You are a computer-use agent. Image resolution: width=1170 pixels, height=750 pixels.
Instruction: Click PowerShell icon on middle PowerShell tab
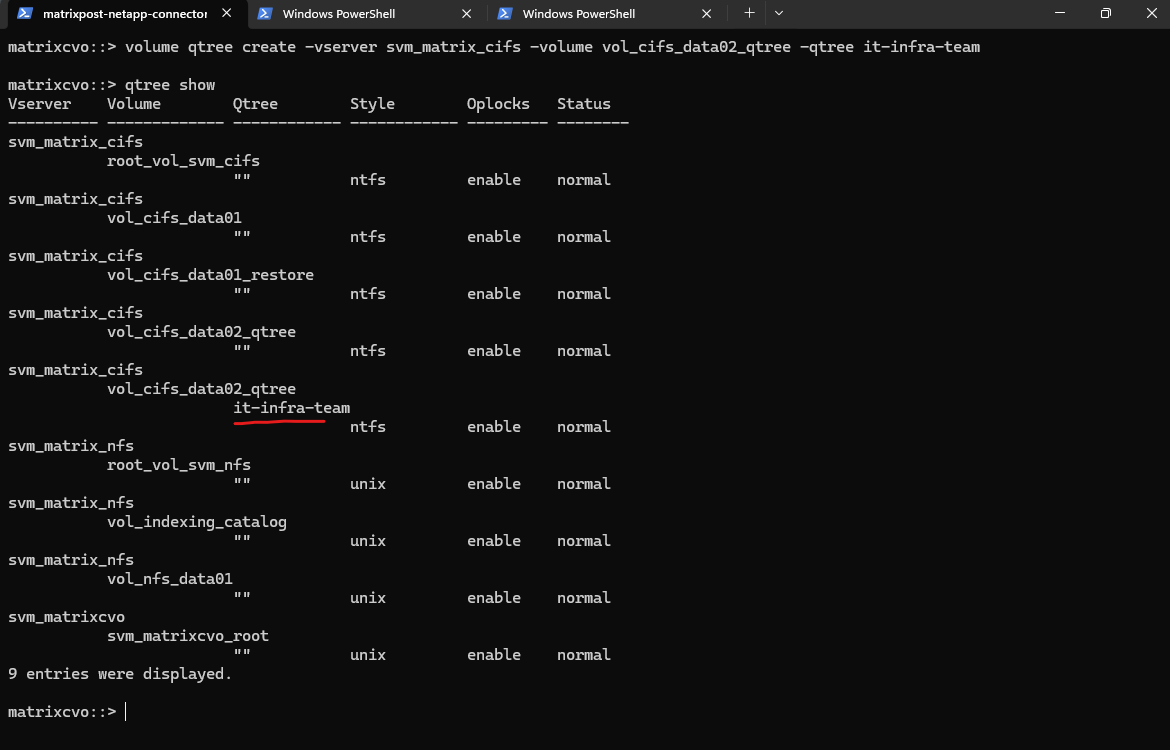click(x=264, y=14)
